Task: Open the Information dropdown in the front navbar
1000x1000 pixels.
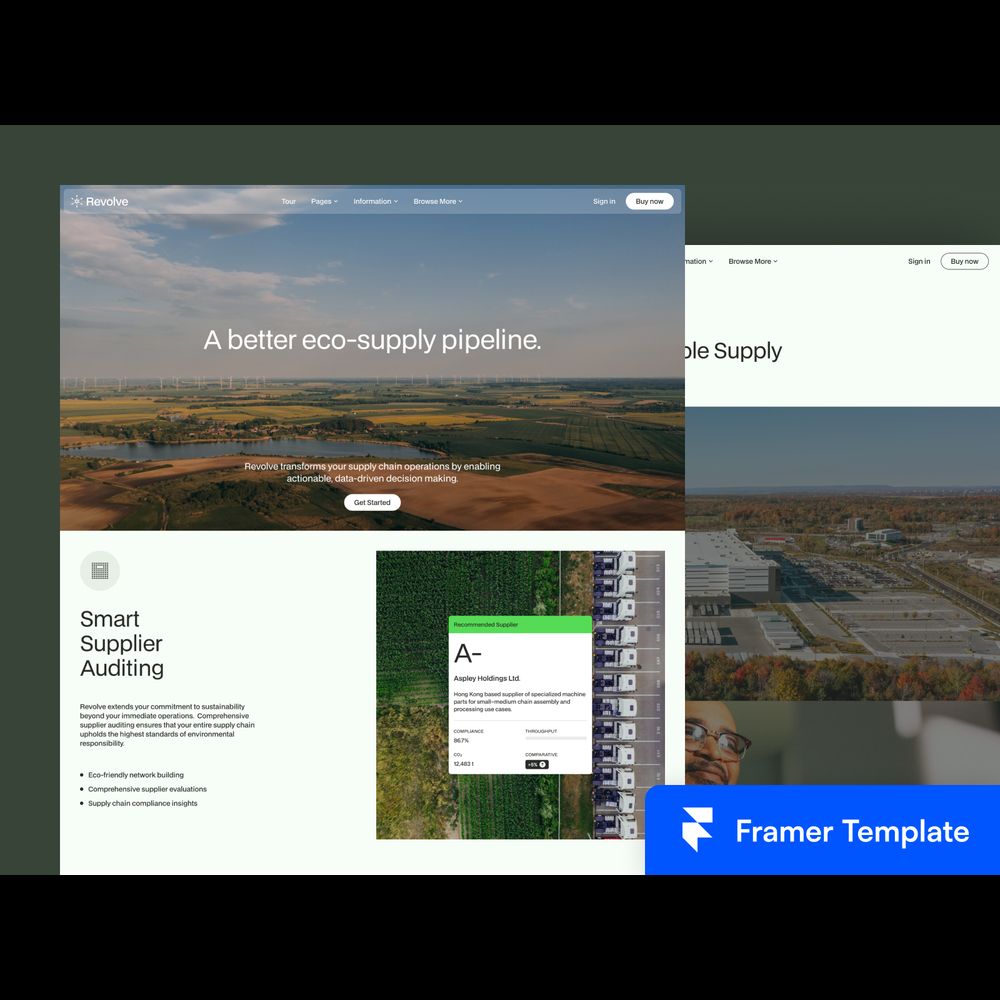Action: (375, 201)
